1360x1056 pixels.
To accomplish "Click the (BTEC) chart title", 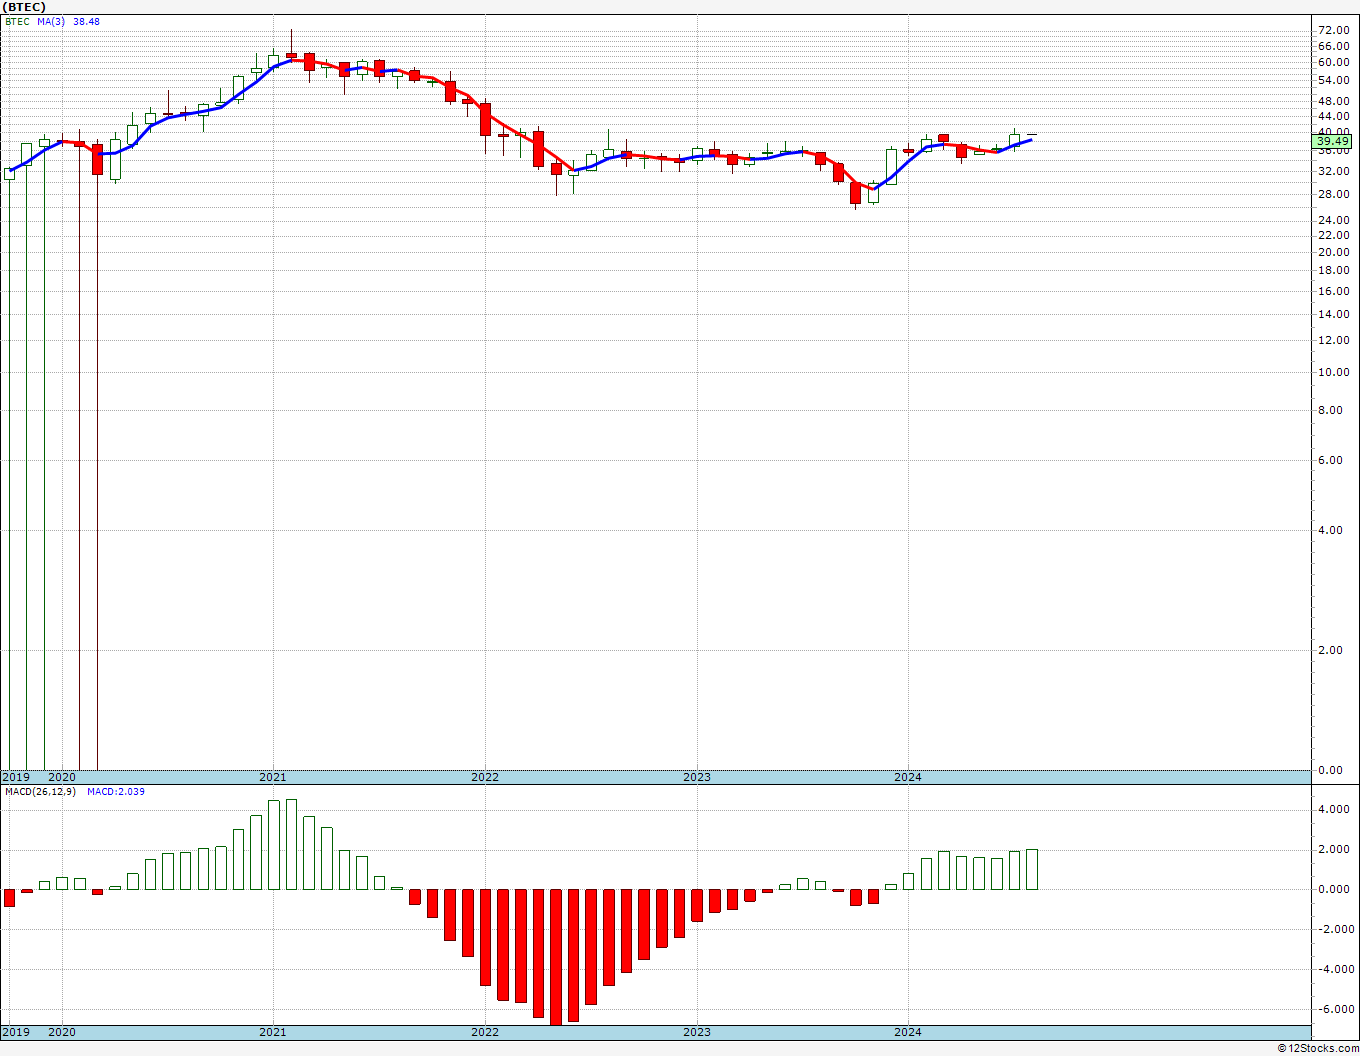I will 23,7.
